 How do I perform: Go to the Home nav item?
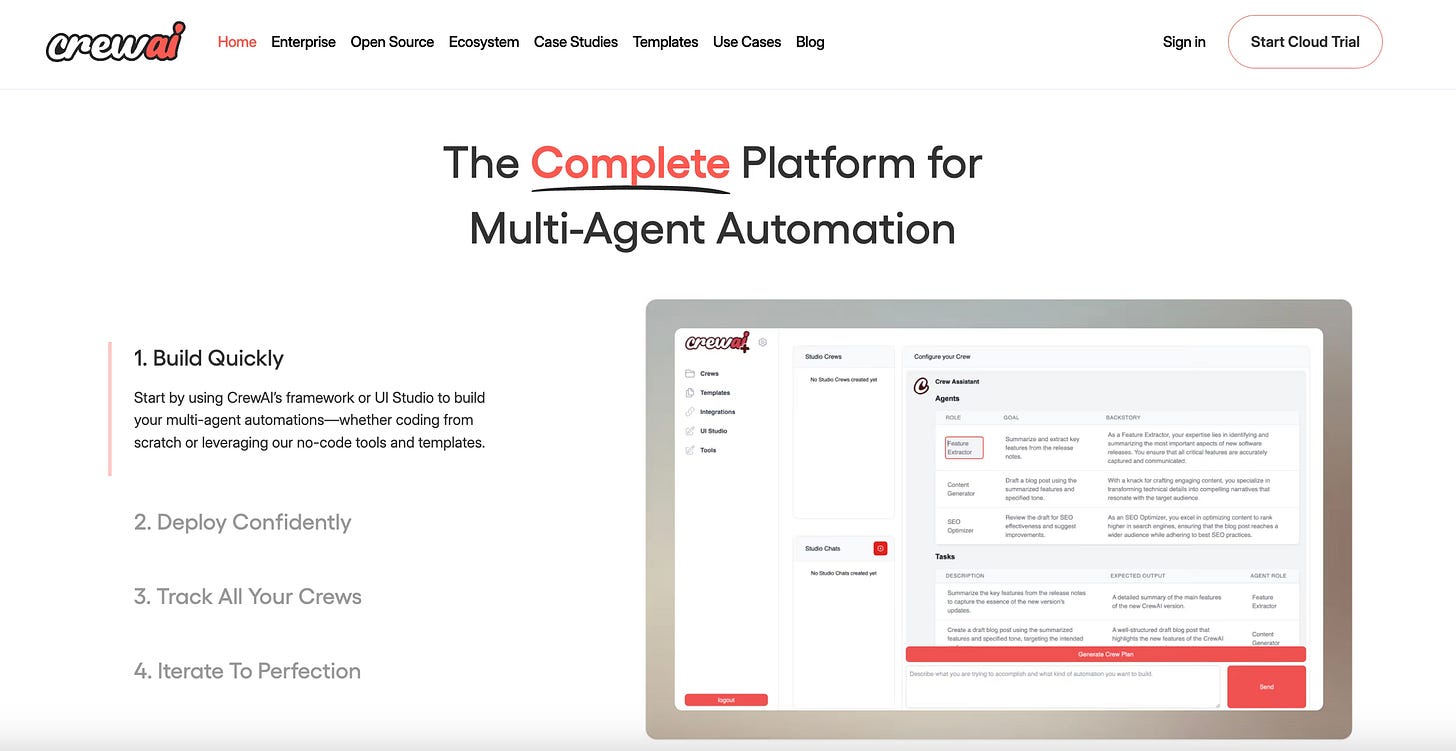(237, 42)
